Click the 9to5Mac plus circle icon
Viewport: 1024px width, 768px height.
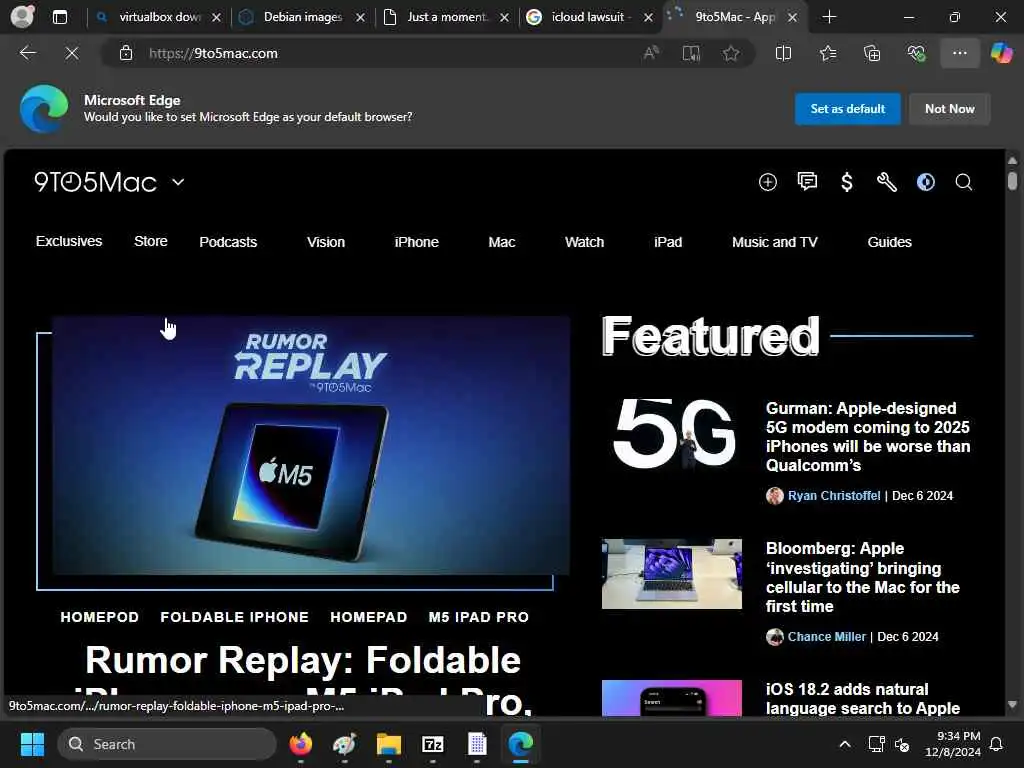click(x=767, y=182)
